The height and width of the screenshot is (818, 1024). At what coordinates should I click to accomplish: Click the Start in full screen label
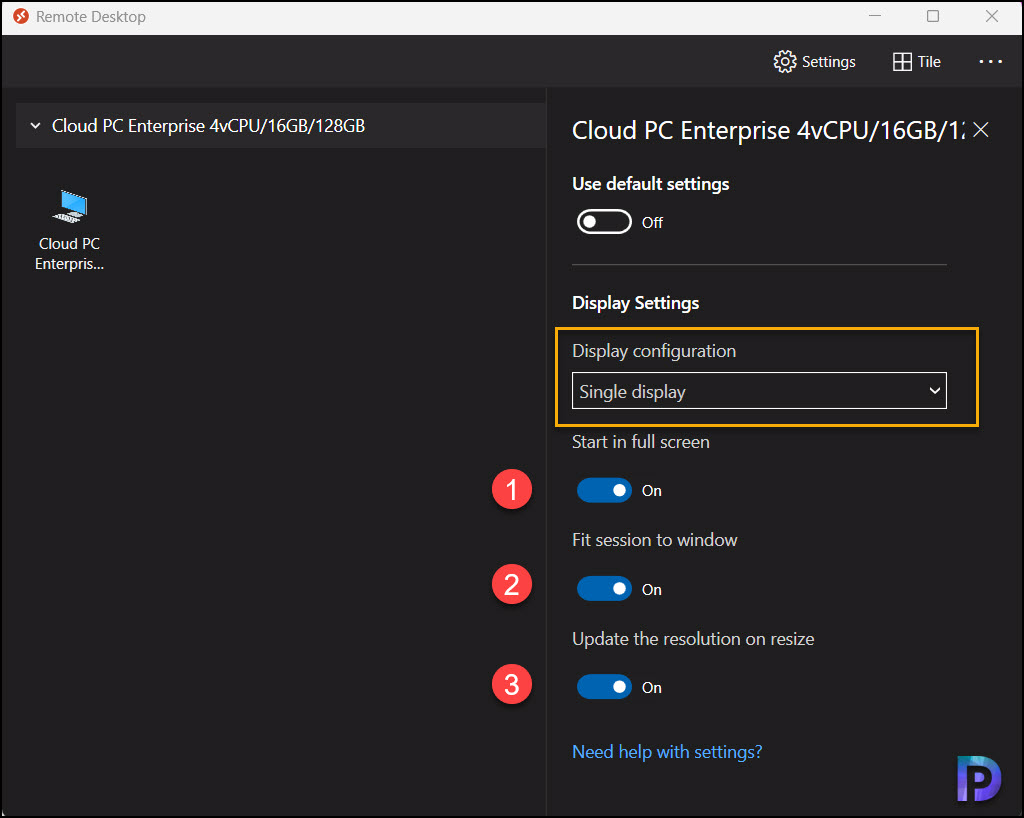tap(641, 442)
